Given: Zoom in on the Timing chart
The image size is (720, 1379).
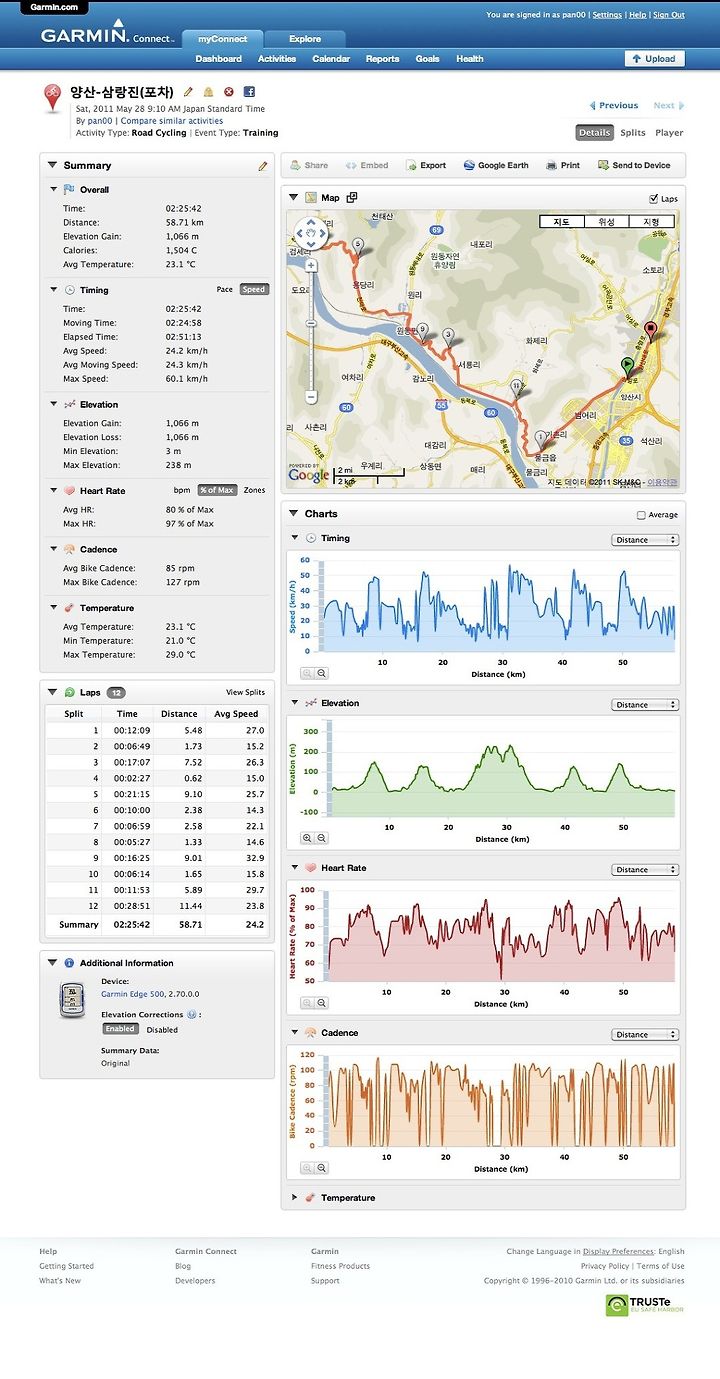Looking at the screenshot, I should (x=307, y=674).
